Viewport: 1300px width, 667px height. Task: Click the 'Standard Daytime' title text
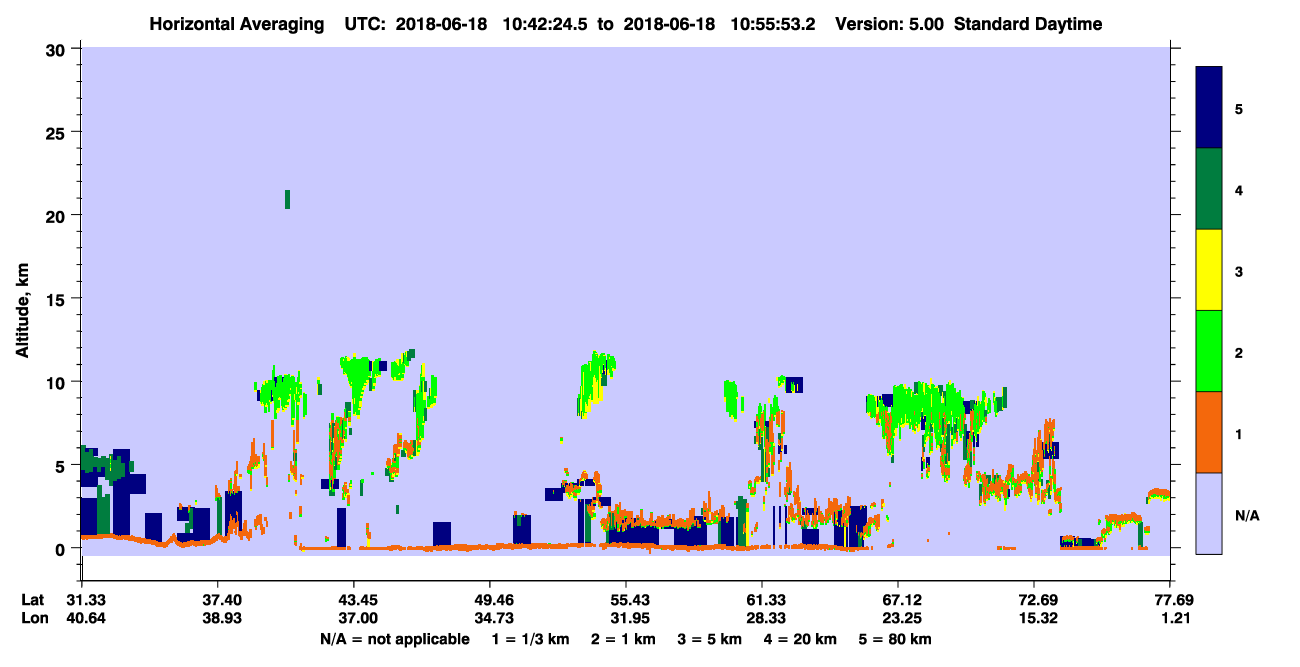click(1028, 24)
